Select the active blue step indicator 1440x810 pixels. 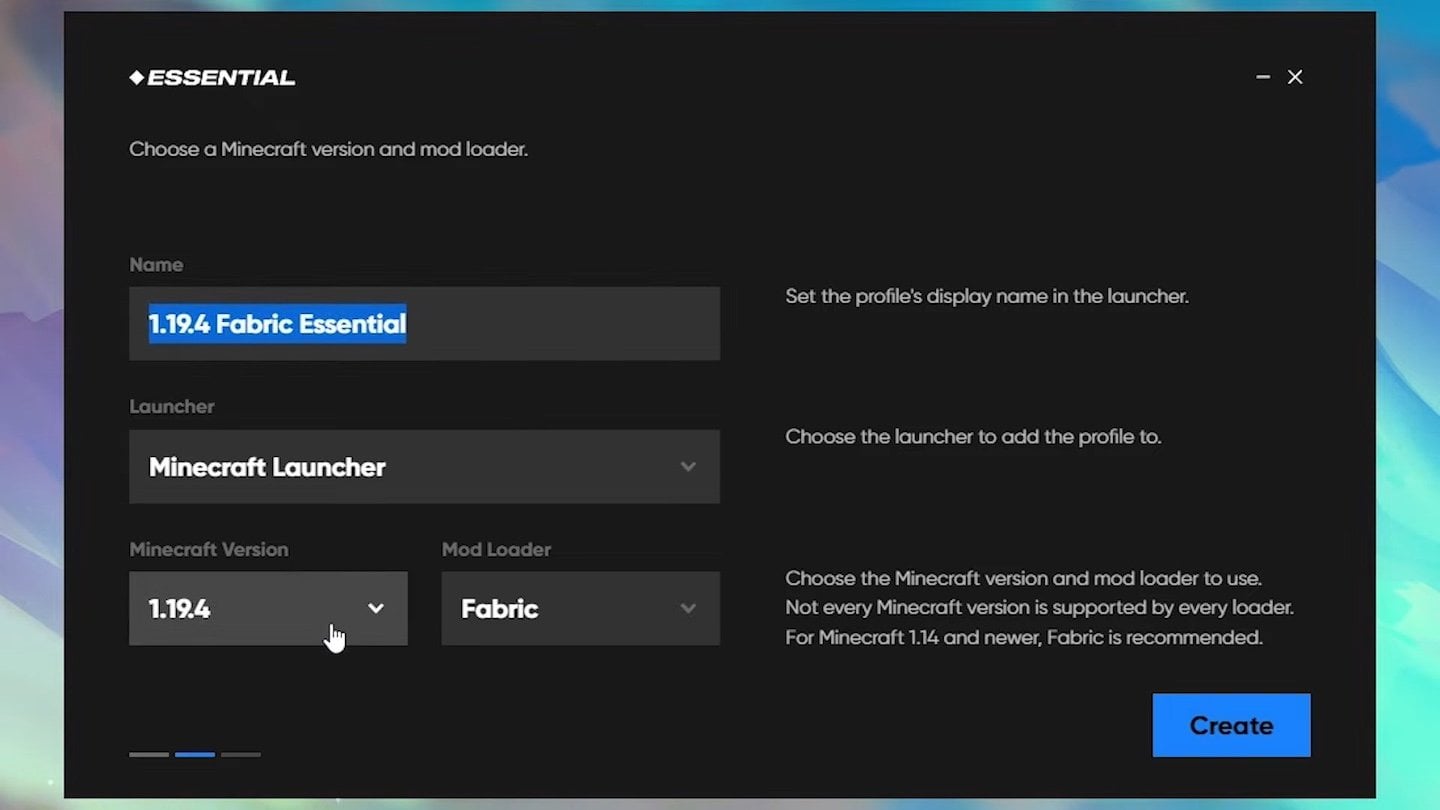click(x=195, y=754)
